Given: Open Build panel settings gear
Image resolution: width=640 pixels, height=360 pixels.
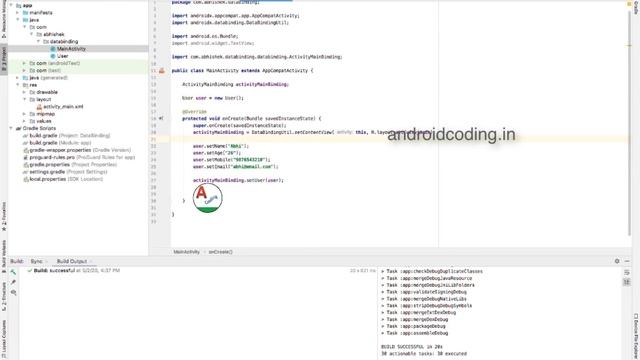Looking at the screenshot, I should (617, 261).
